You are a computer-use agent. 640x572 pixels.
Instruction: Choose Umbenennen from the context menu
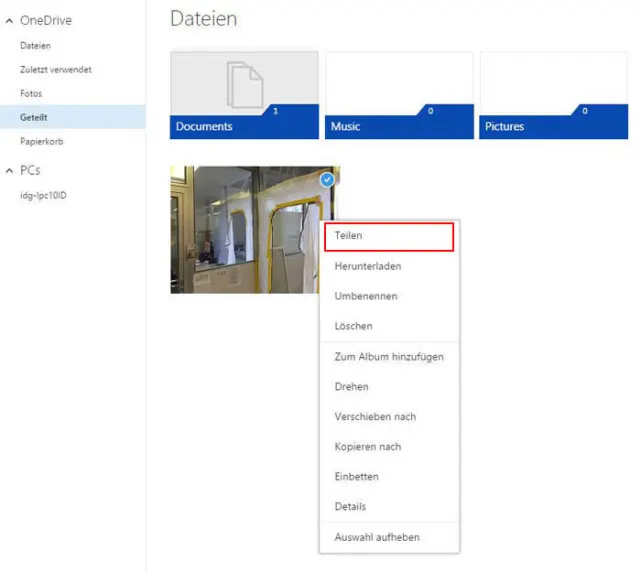coord(389,296)
